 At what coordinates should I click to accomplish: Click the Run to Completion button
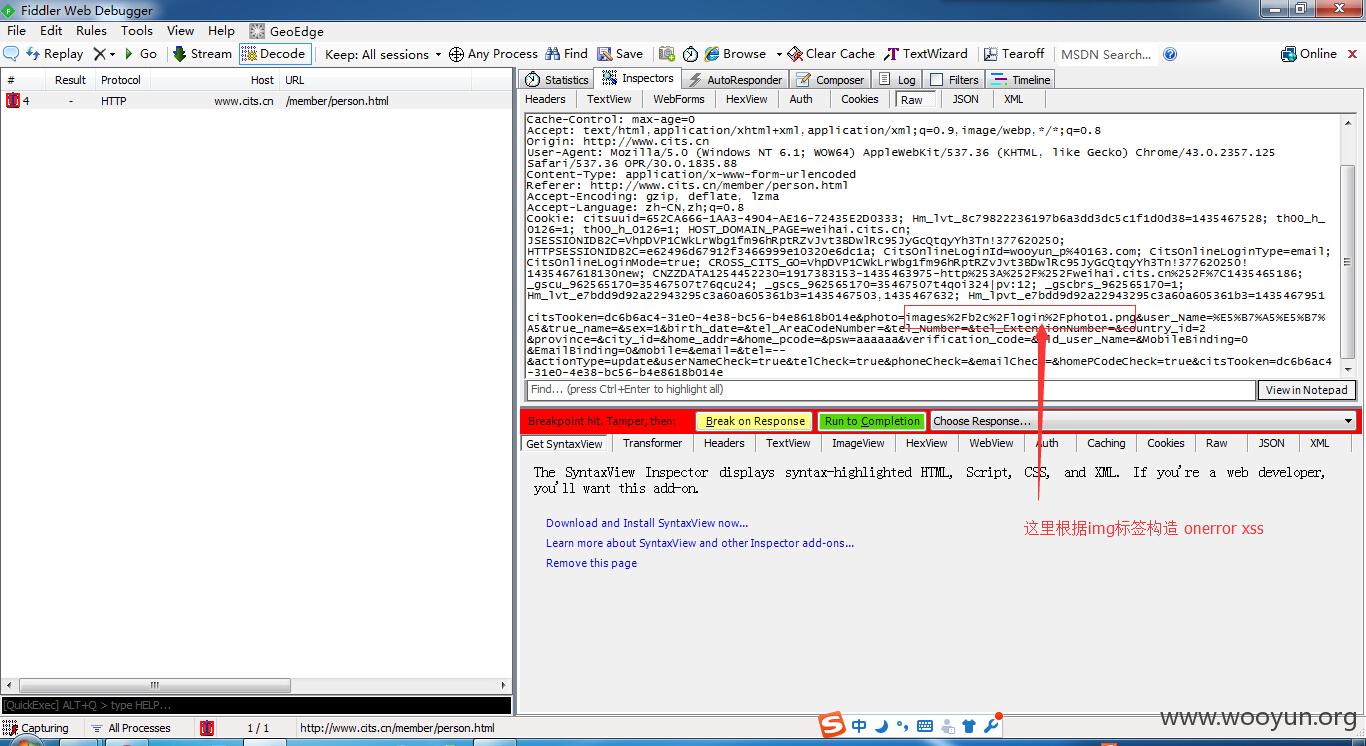point(872,421)
